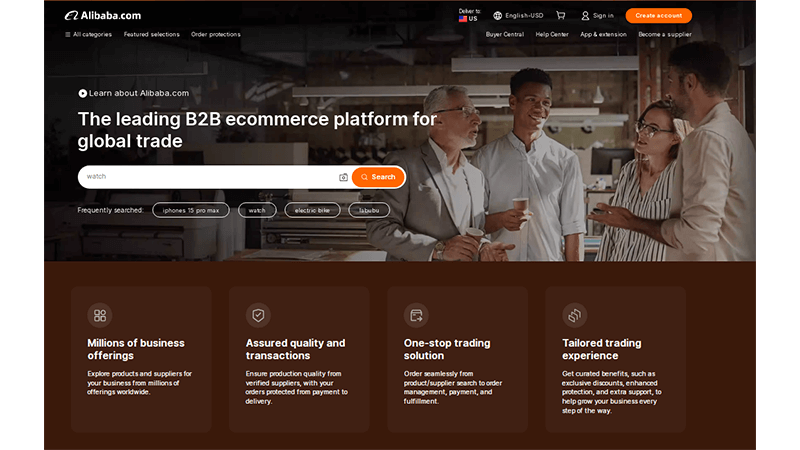Click the One-stop trading solution icon
The image size is (800, 450).
pos(416,315)
